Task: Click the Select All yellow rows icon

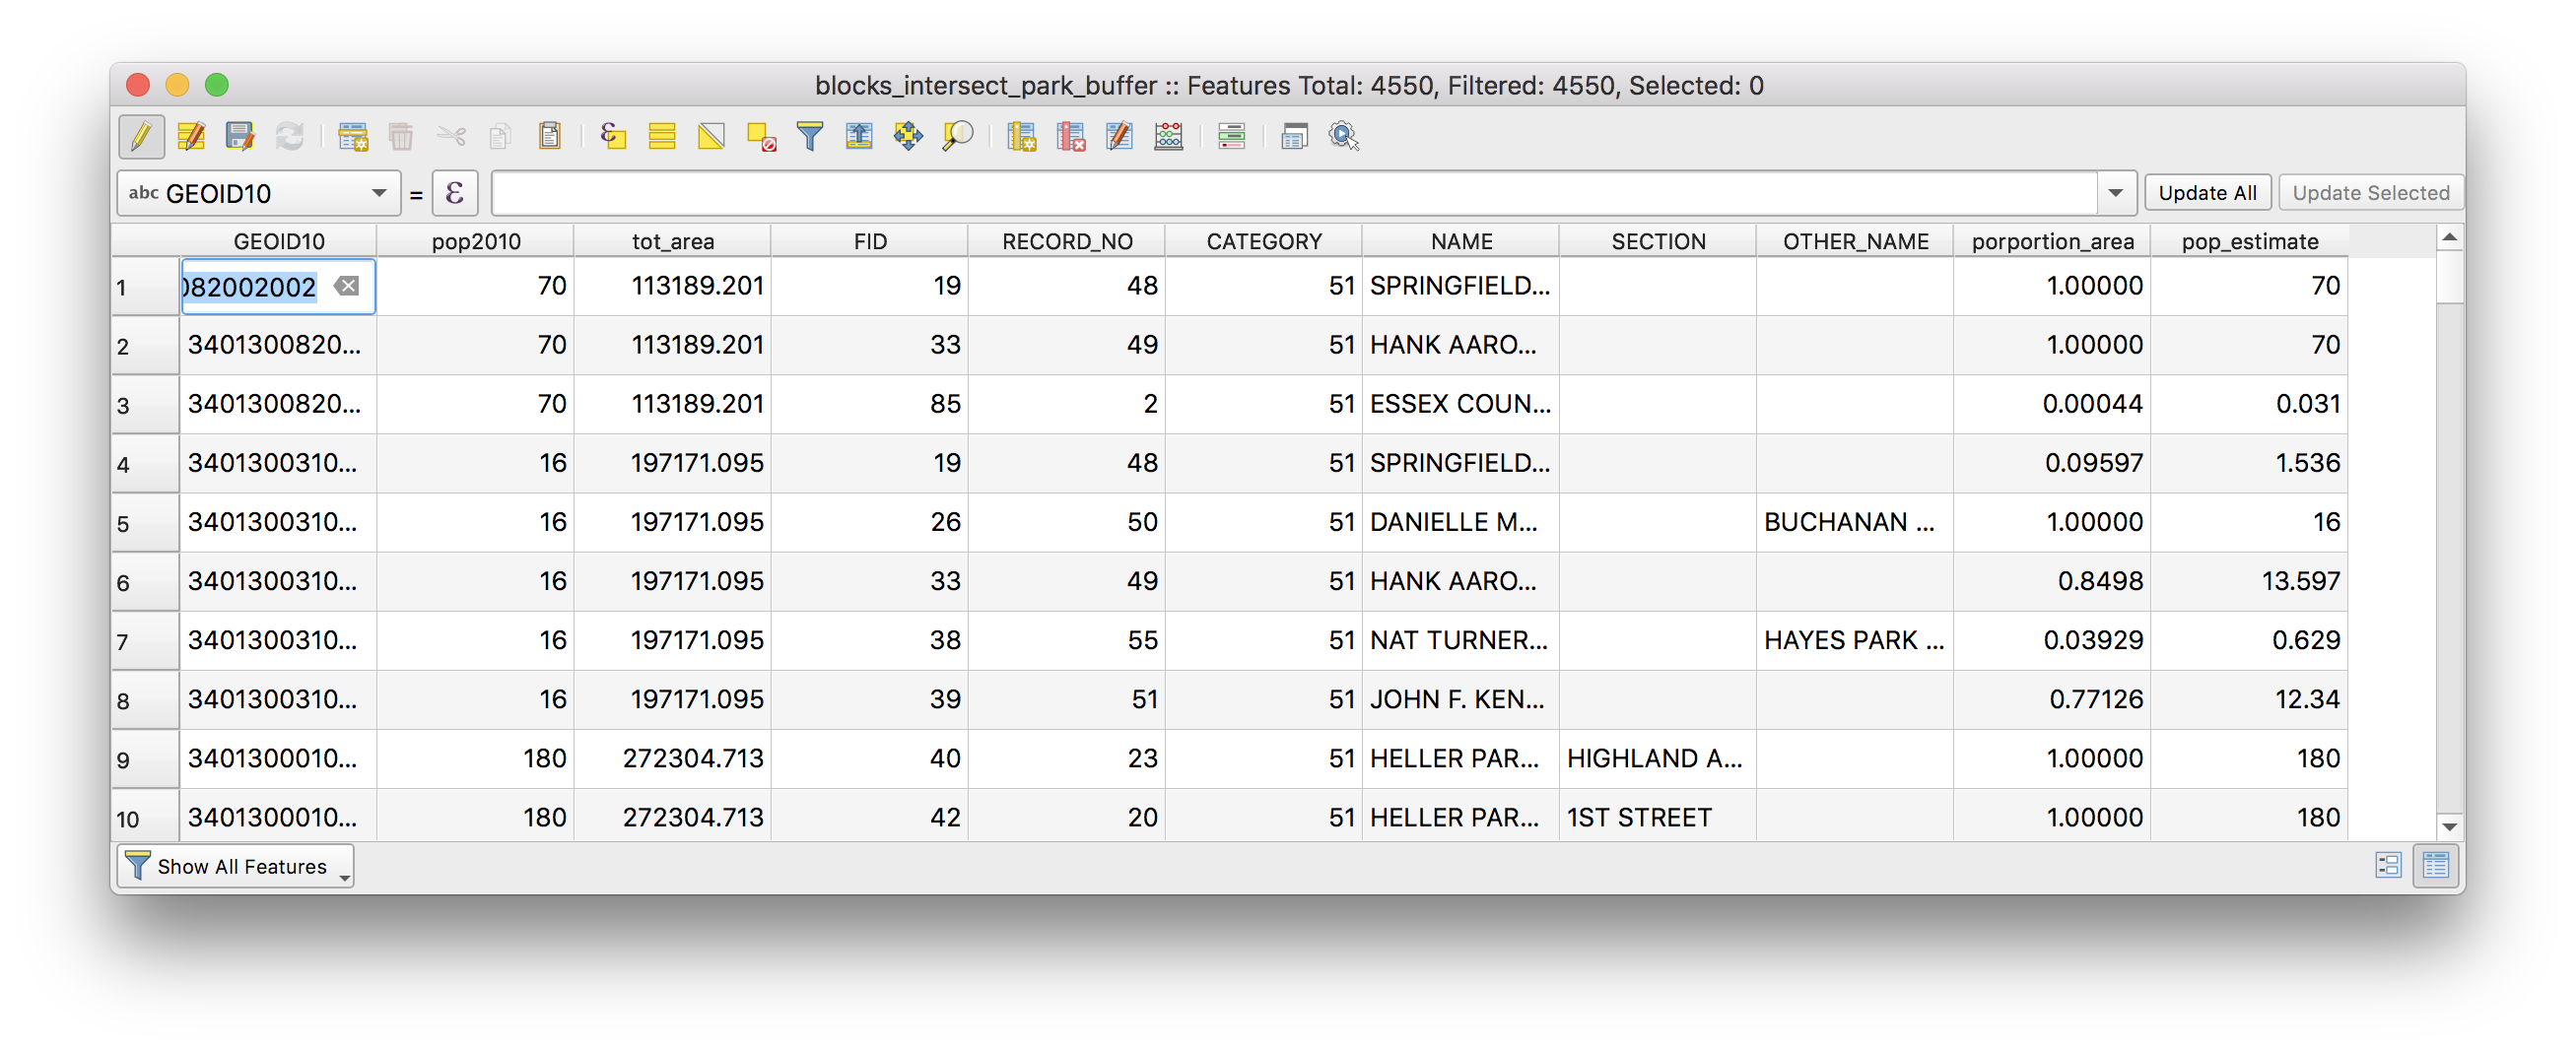Action: [662, 137]
